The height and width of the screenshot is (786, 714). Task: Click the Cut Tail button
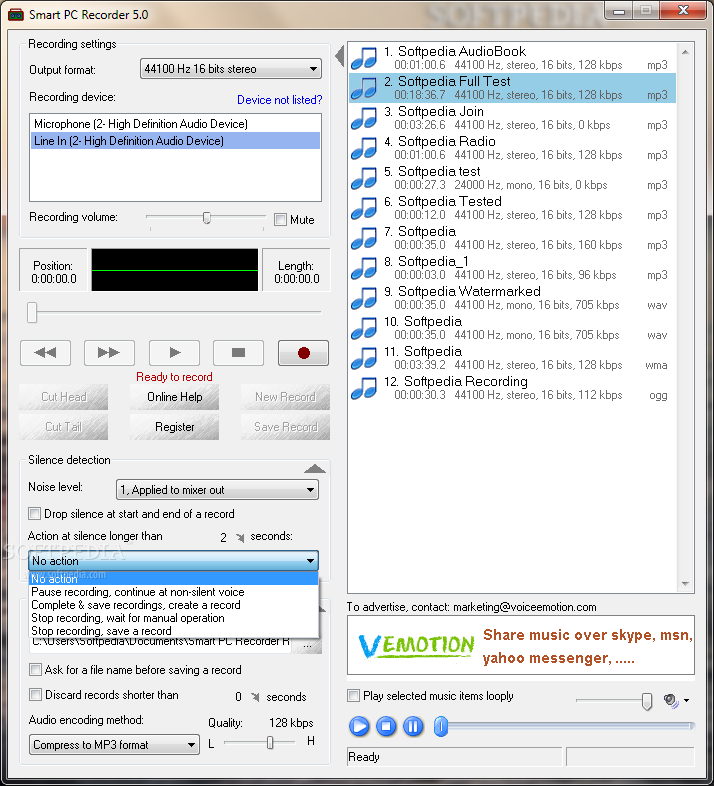coord(64,427)
